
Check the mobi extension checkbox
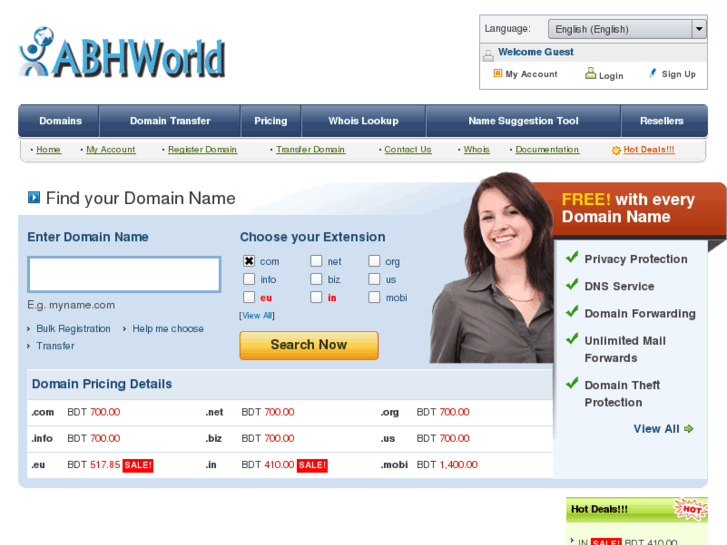374,297
